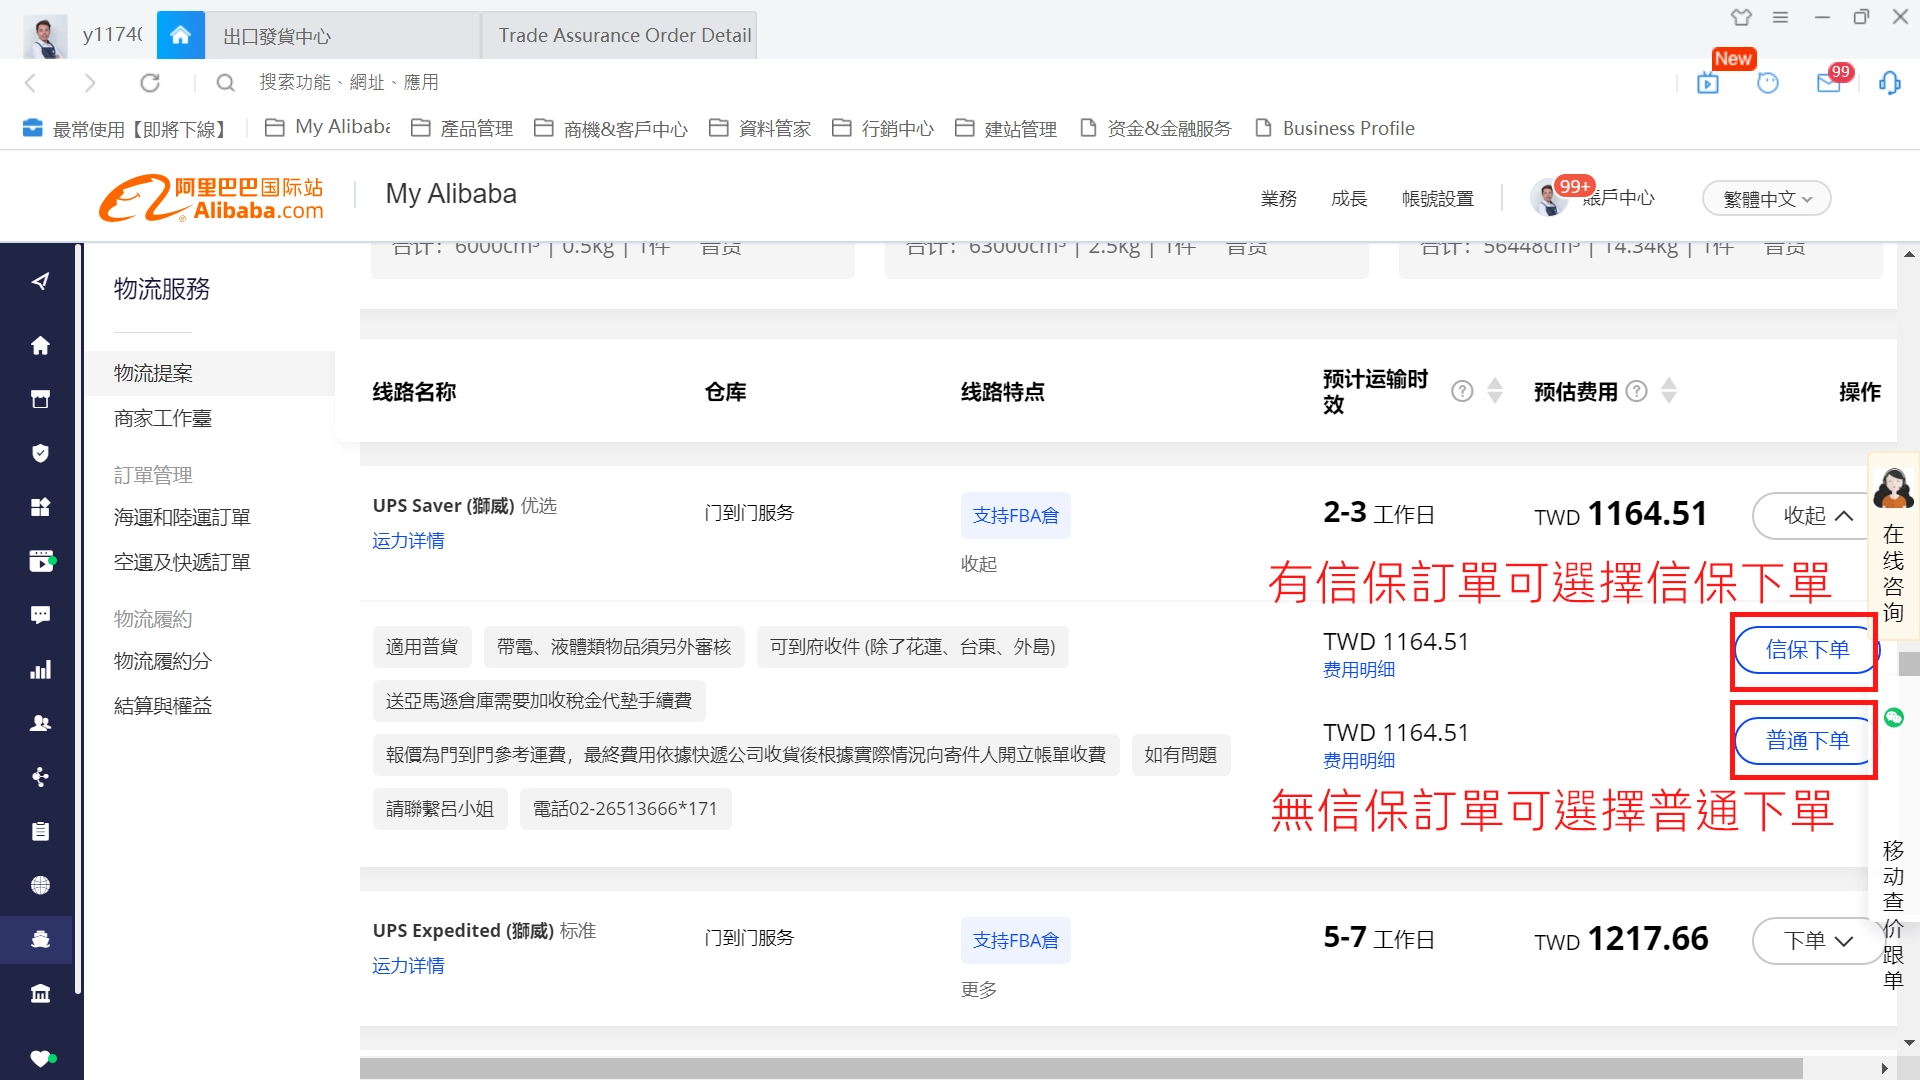
Task: Open 物流履約分 in side menu
Action: [162, 662]
